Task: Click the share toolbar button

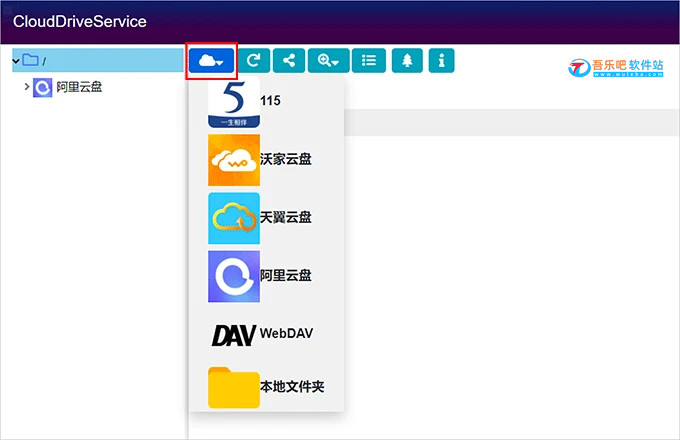Action: tap(289, 61)
